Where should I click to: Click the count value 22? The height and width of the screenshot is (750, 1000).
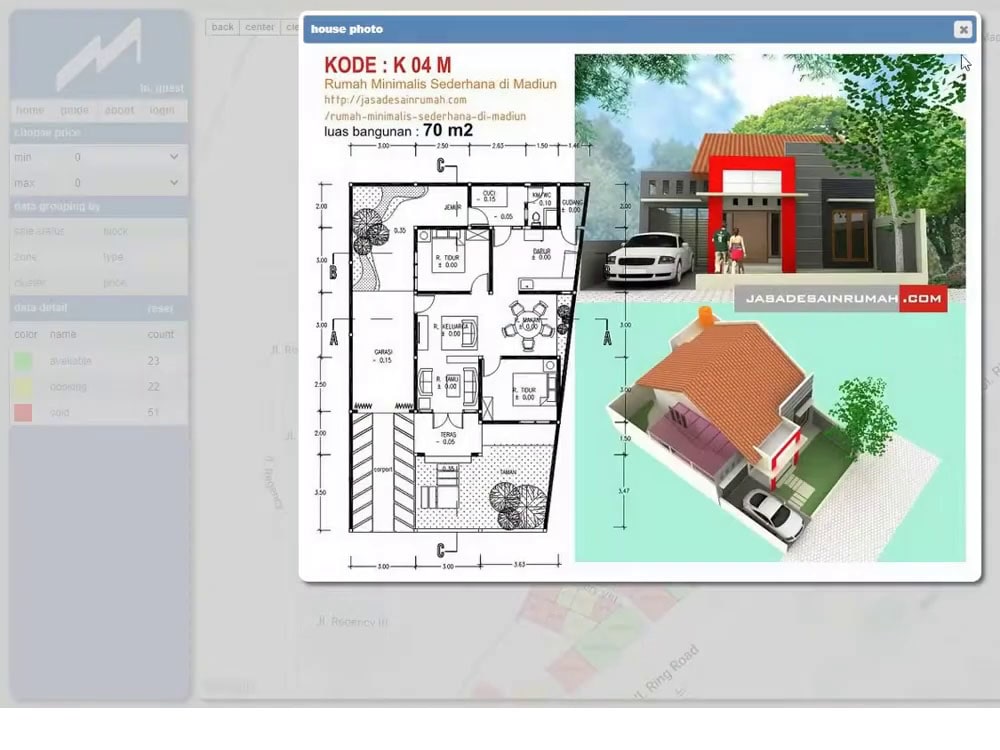[153, 387]
